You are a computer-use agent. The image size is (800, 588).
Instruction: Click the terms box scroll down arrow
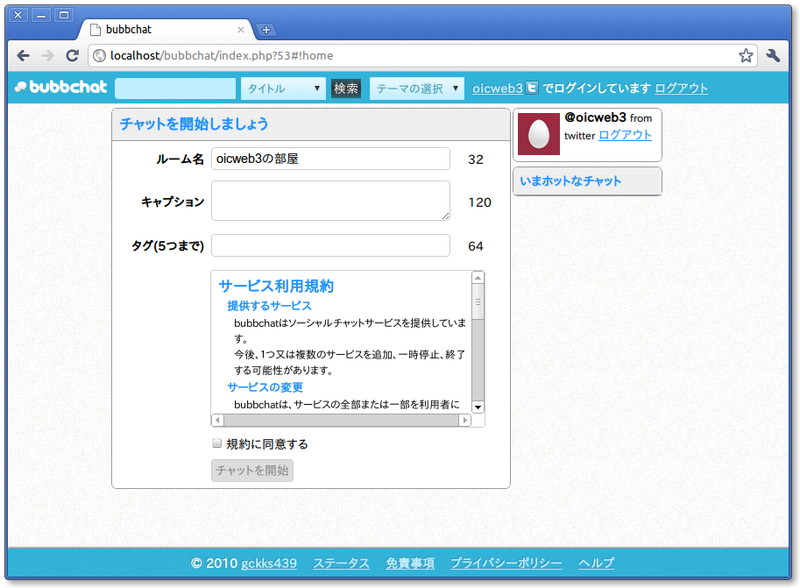point(478,407)
